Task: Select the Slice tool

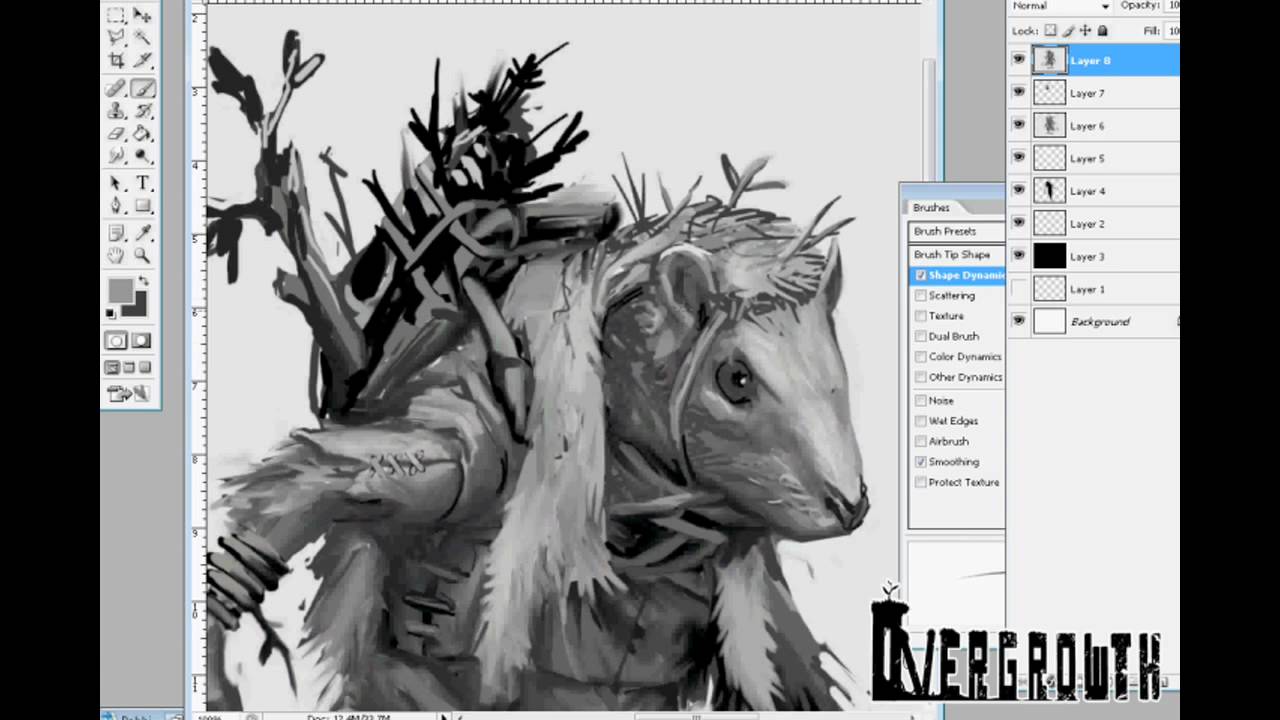Action: (x=143, y=59)
